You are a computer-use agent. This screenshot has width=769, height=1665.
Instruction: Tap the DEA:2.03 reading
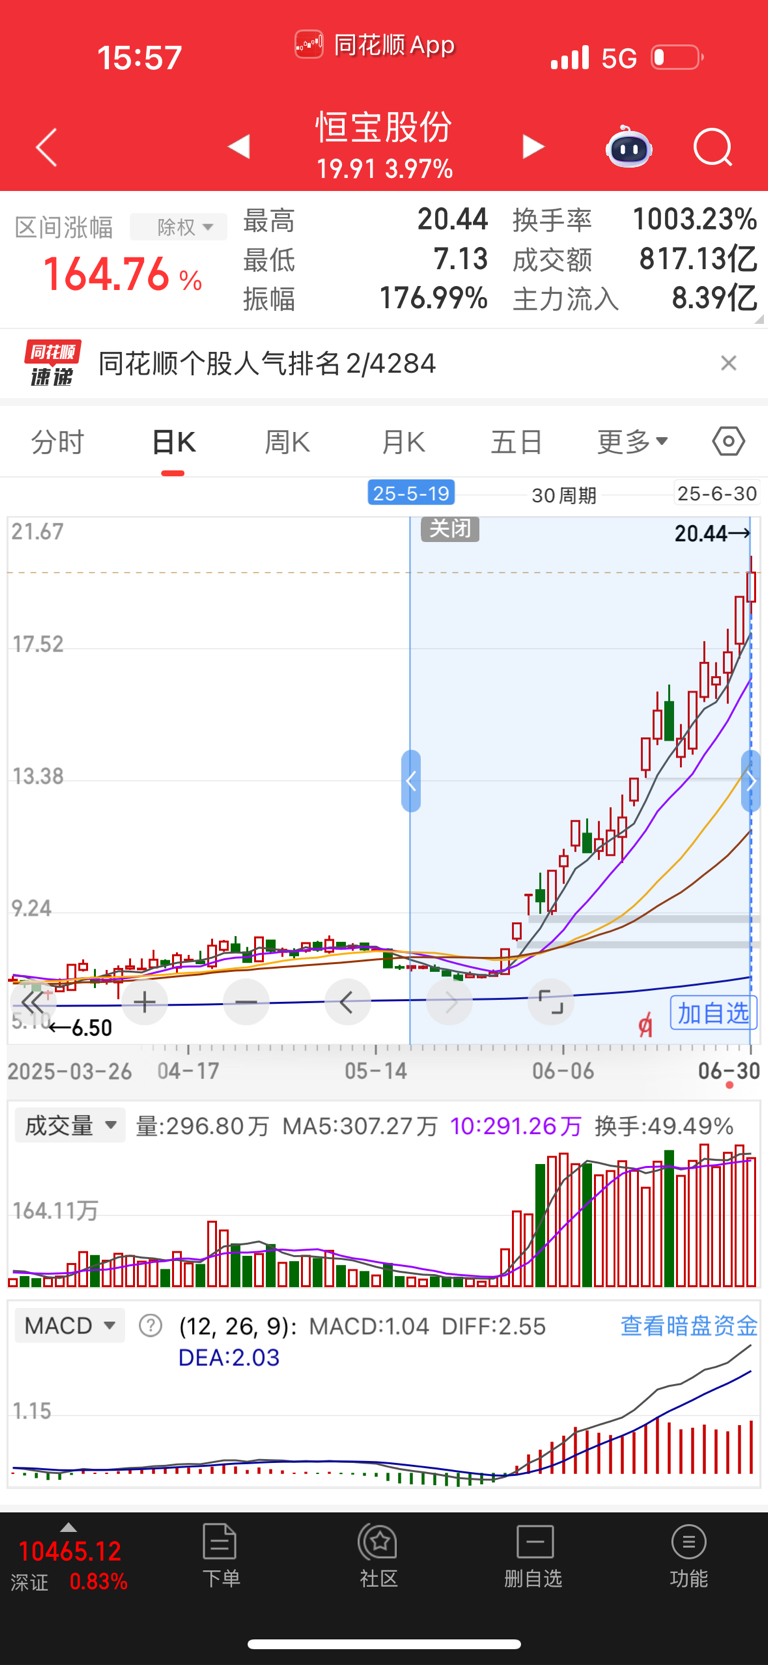[229, 1358]
